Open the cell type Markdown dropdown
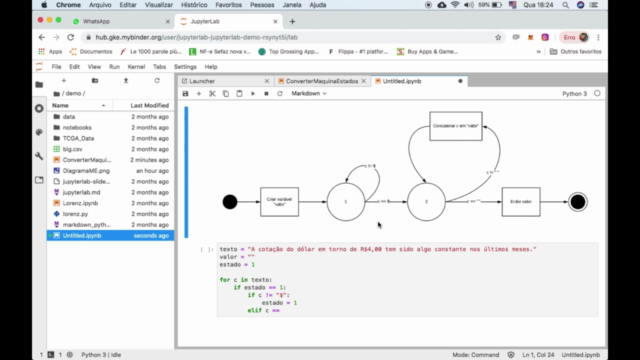 pyautogui.click(x=309, y=93)
